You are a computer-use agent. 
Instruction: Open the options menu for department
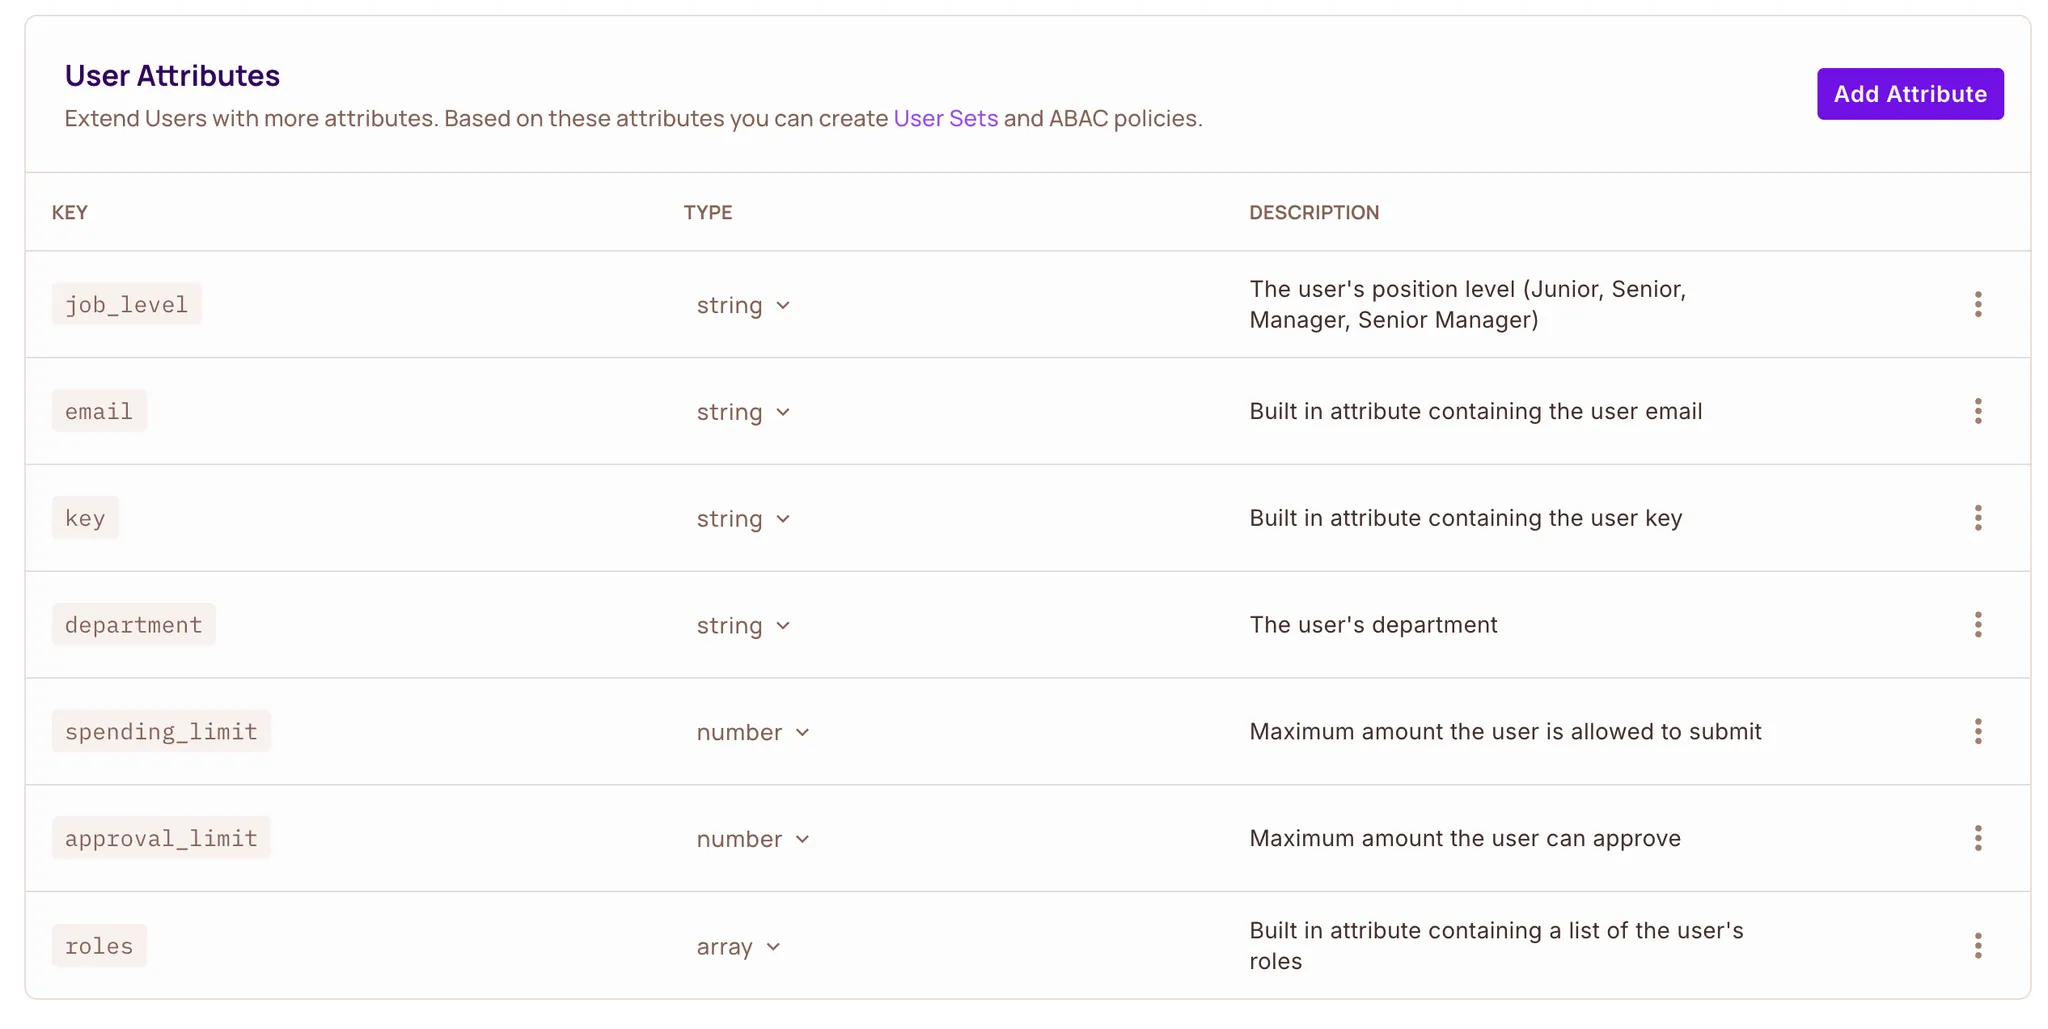tap(1977, 625)
